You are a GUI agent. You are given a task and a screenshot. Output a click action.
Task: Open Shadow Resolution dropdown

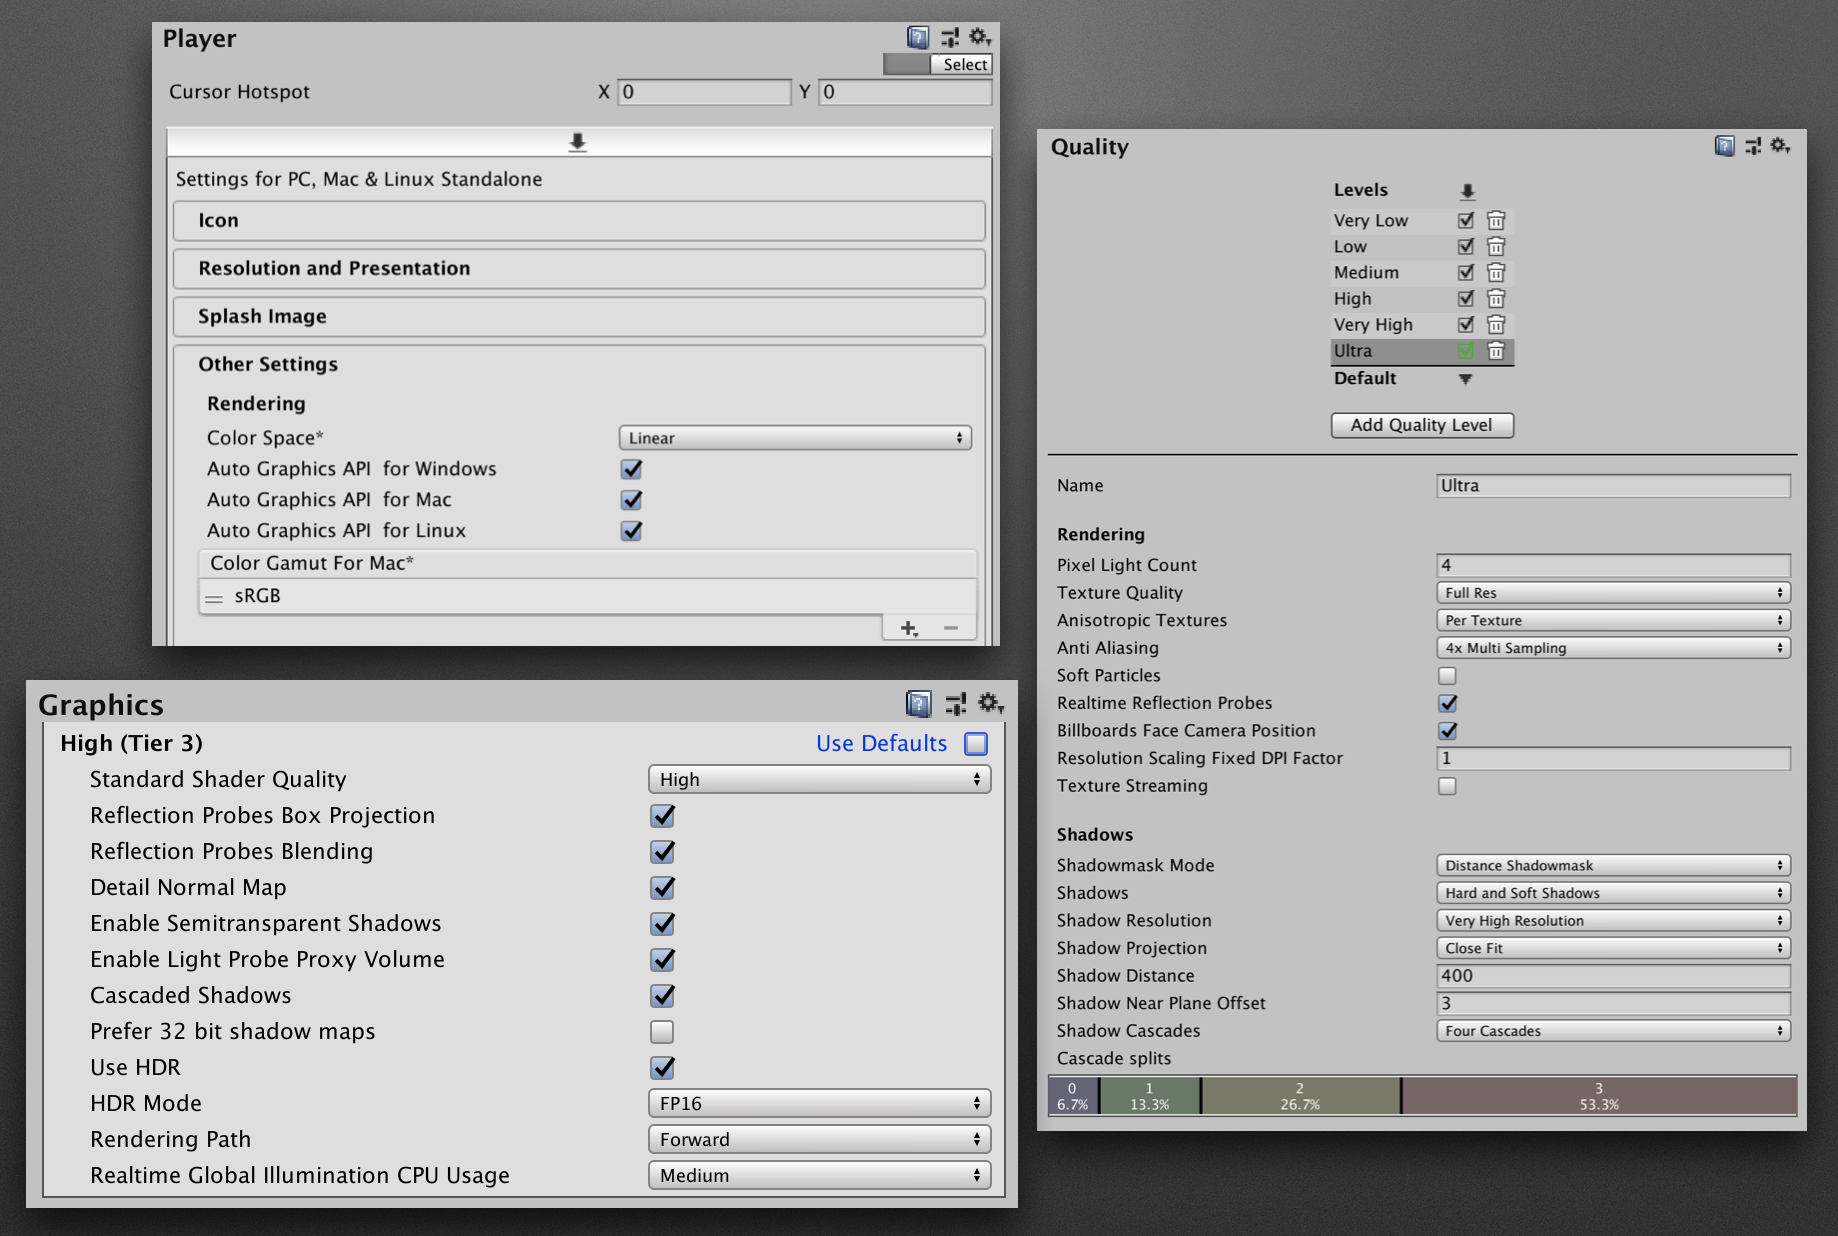1613,921
